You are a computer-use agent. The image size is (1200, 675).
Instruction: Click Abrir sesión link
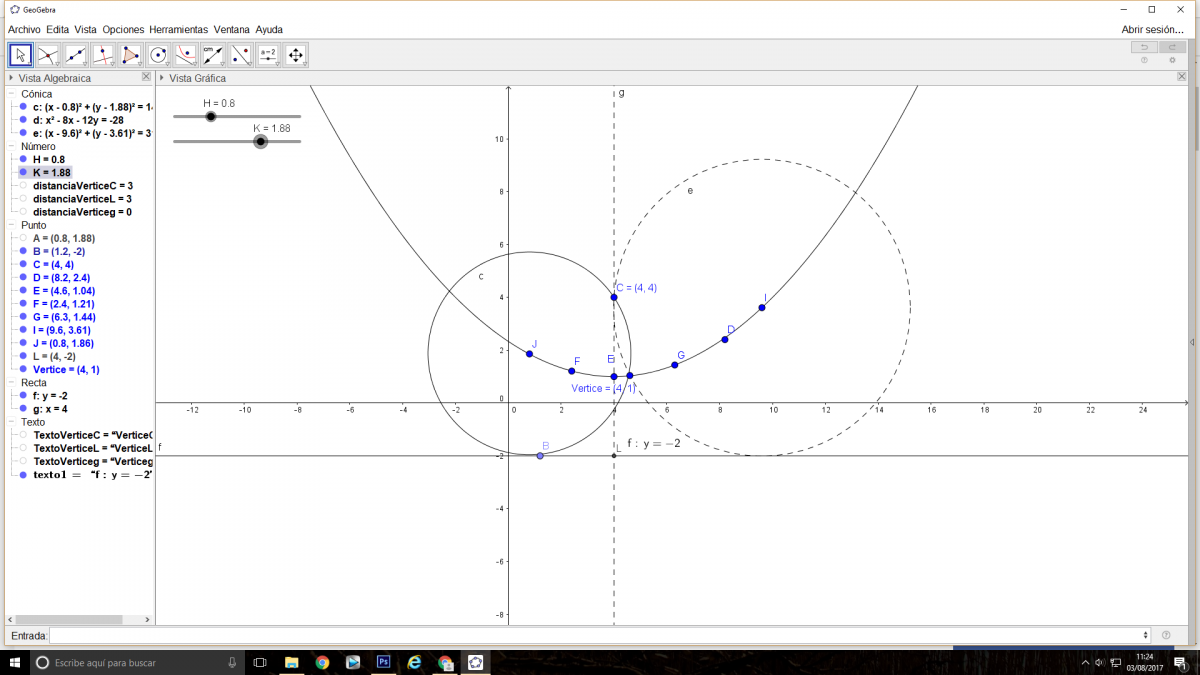pyautogui.click(x=1152, y=30)
